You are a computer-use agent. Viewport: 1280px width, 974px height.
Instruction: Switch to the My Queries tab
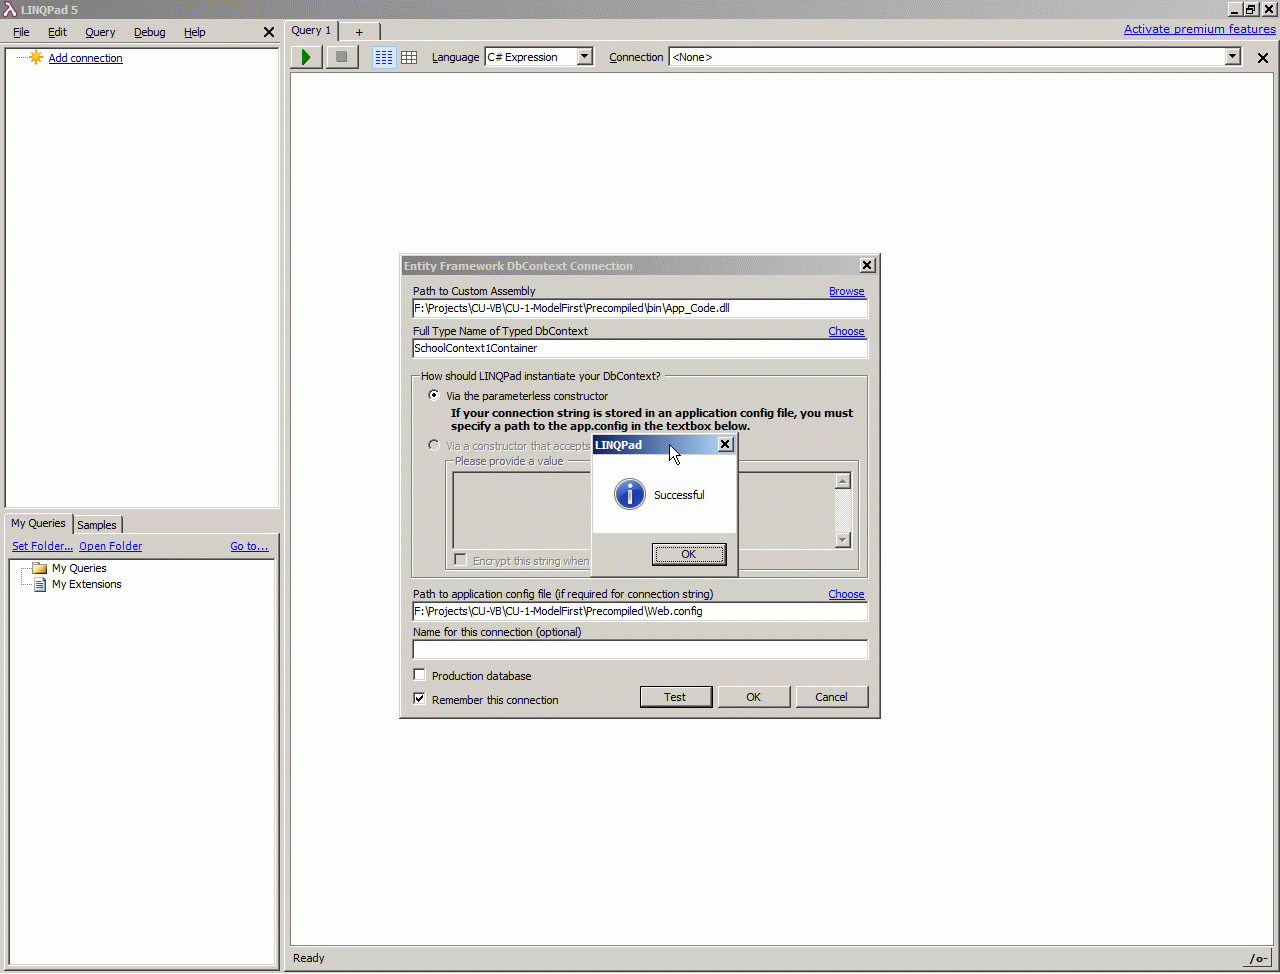click(x=38, y=523)
